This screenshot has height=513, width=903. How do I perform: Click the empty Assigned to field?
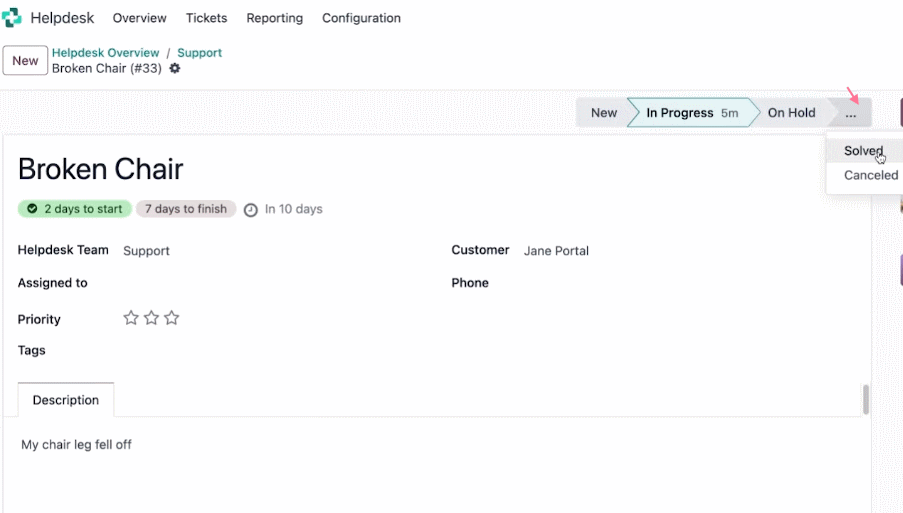coord(276,283)
